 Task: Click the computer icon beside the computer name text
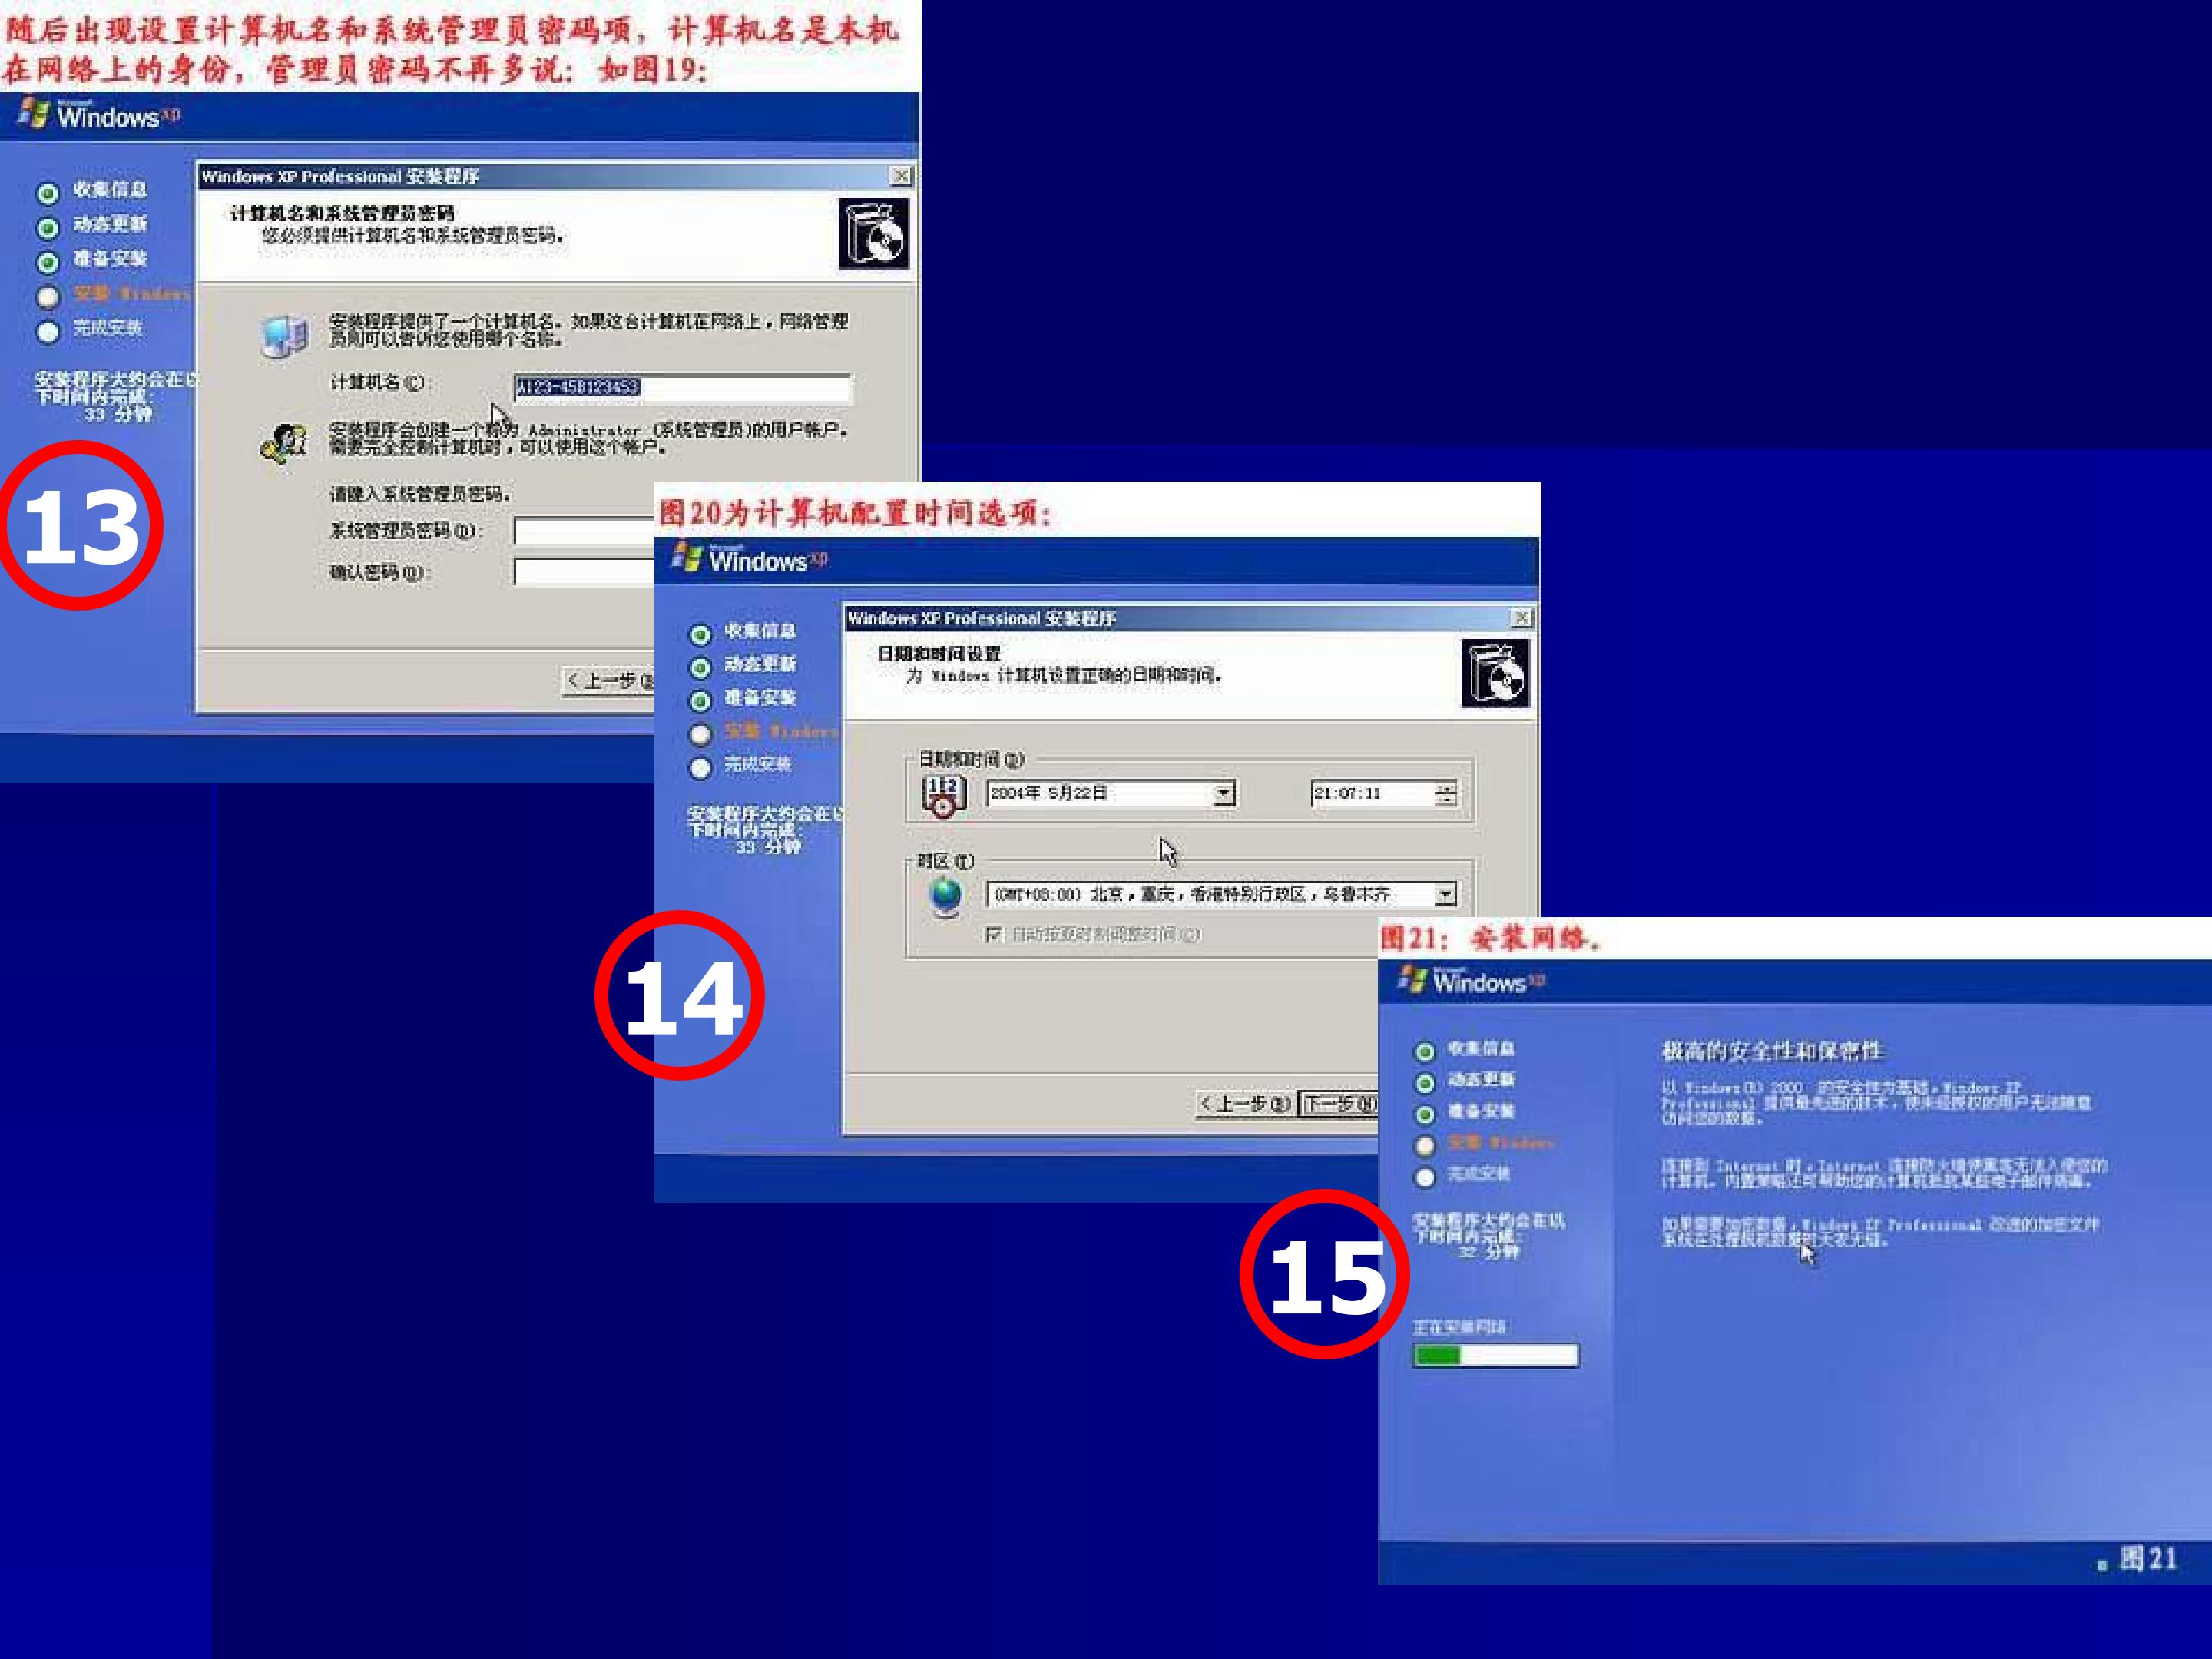tap(284, 337)
